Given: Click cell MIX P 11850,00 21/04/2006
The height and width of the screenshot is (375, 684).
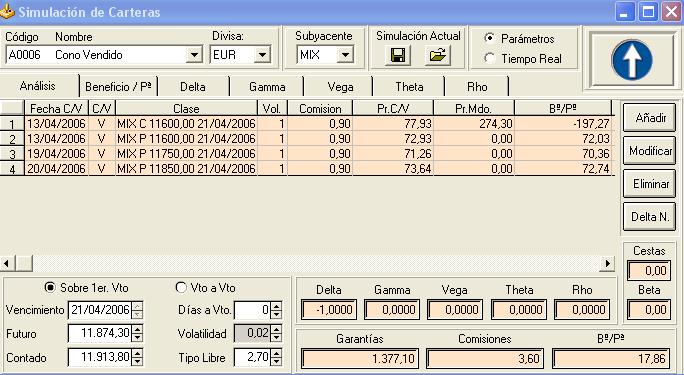Looking at the screenshot, I should click(x=186, y=168).
